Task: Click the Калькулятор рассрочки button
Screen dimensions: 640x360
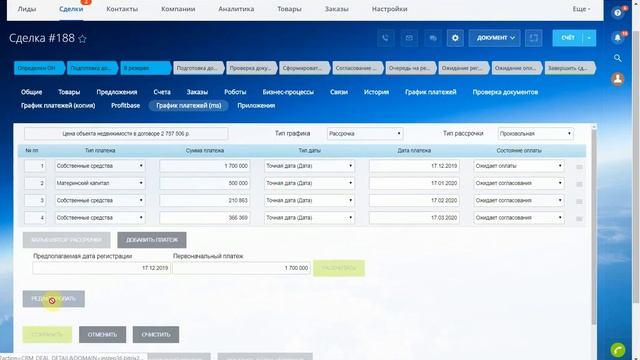Action: coord(67,240)
